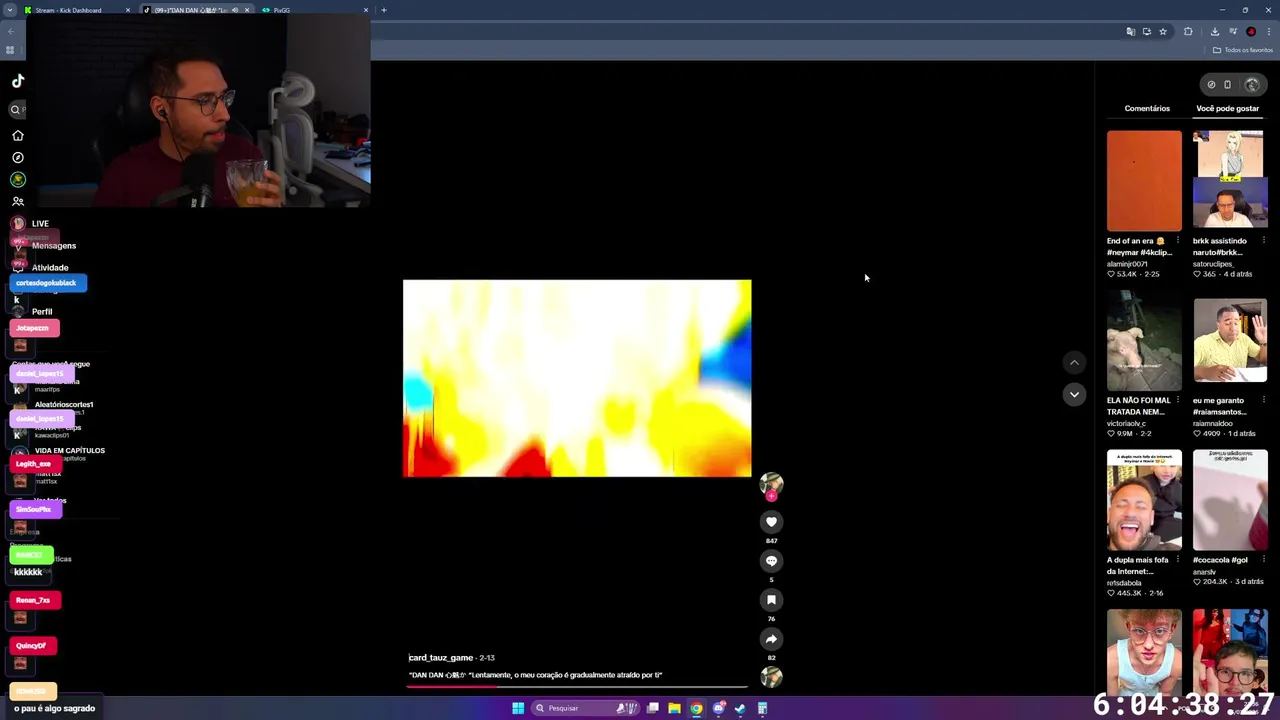The height and width of the screenshot is (720, 1280).
Task: Open the Friends icon in sidebar
Action: click(x=17, y=201)
